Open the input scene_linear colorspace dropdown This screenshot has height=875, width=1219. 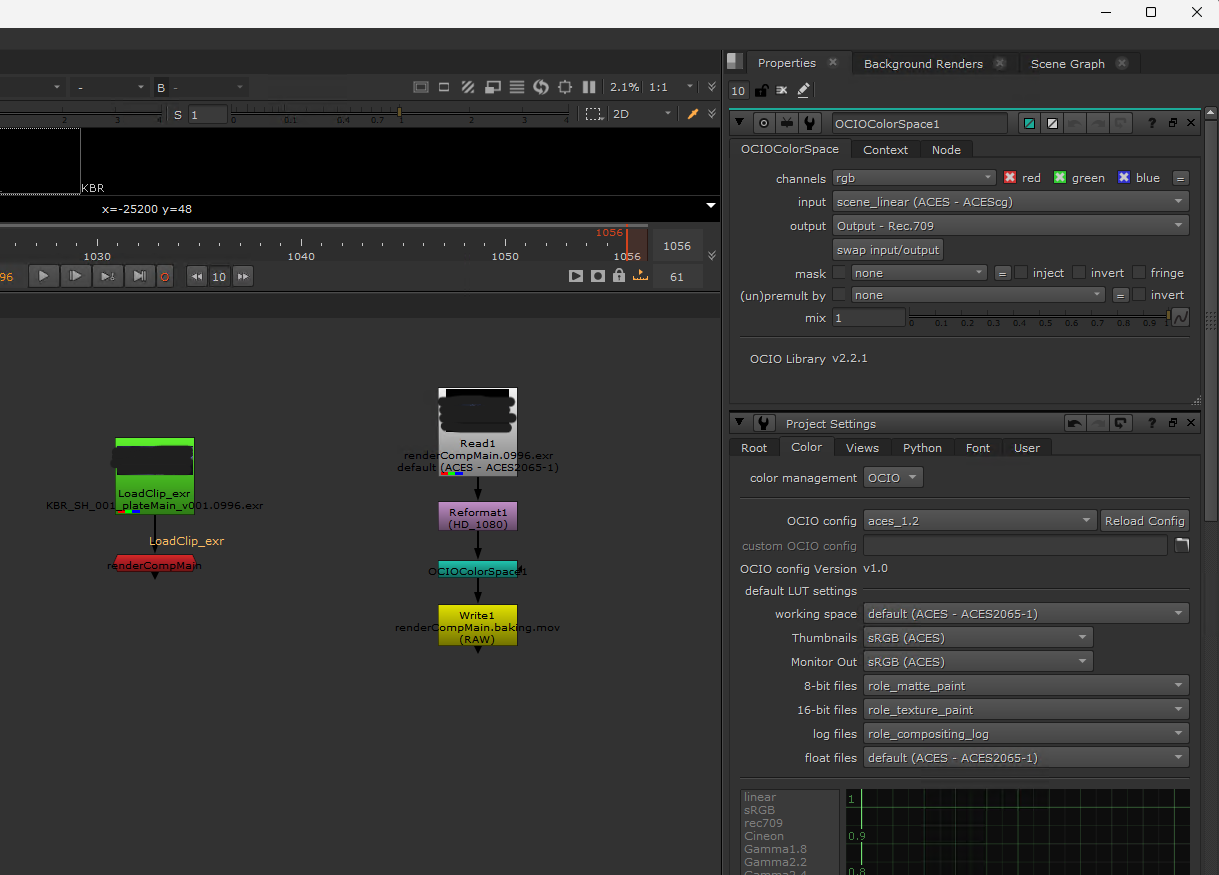[1010, 201]
